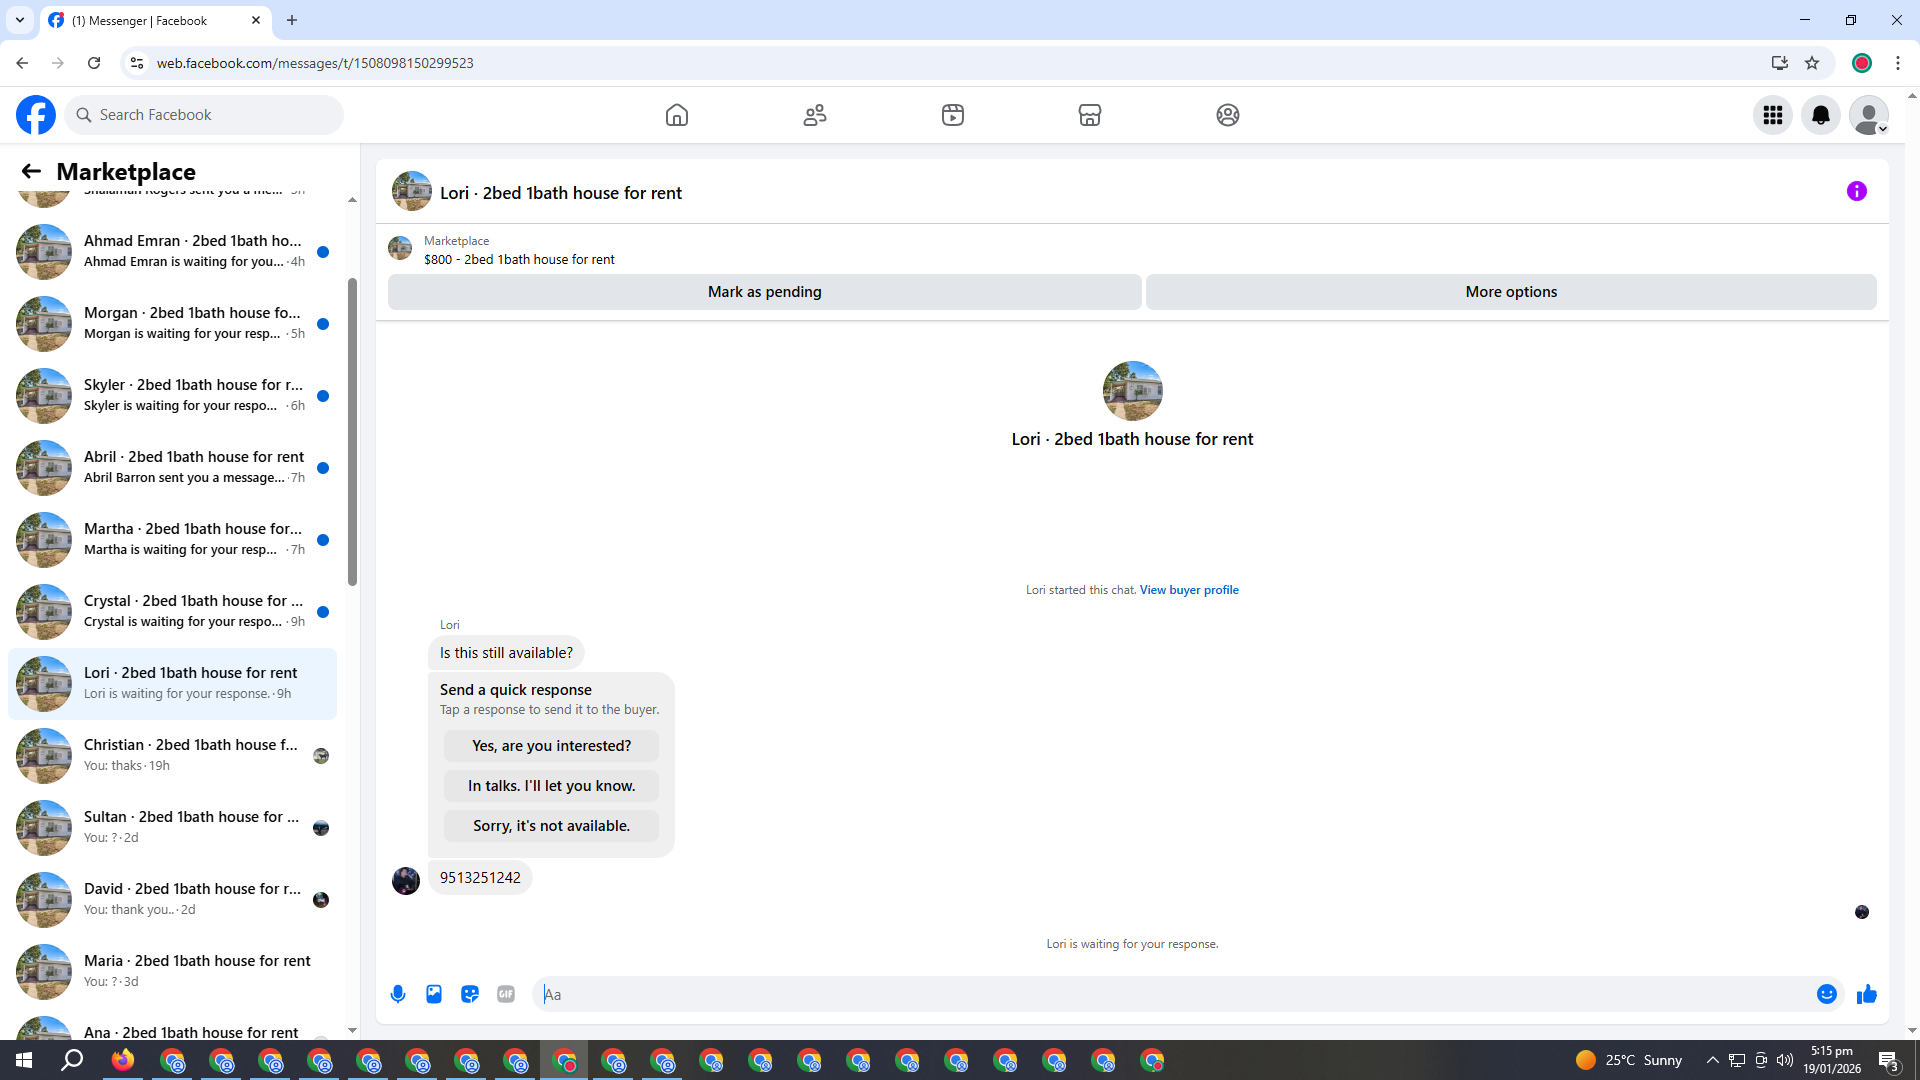Open the GIF picker icon

(x=506, y=994)
